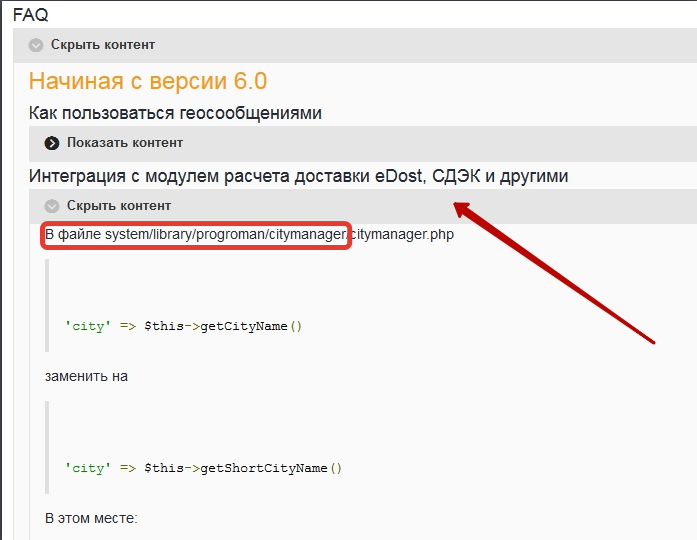
Task: Click getShortCityName() in the second code block
Action: pos(271,468)
